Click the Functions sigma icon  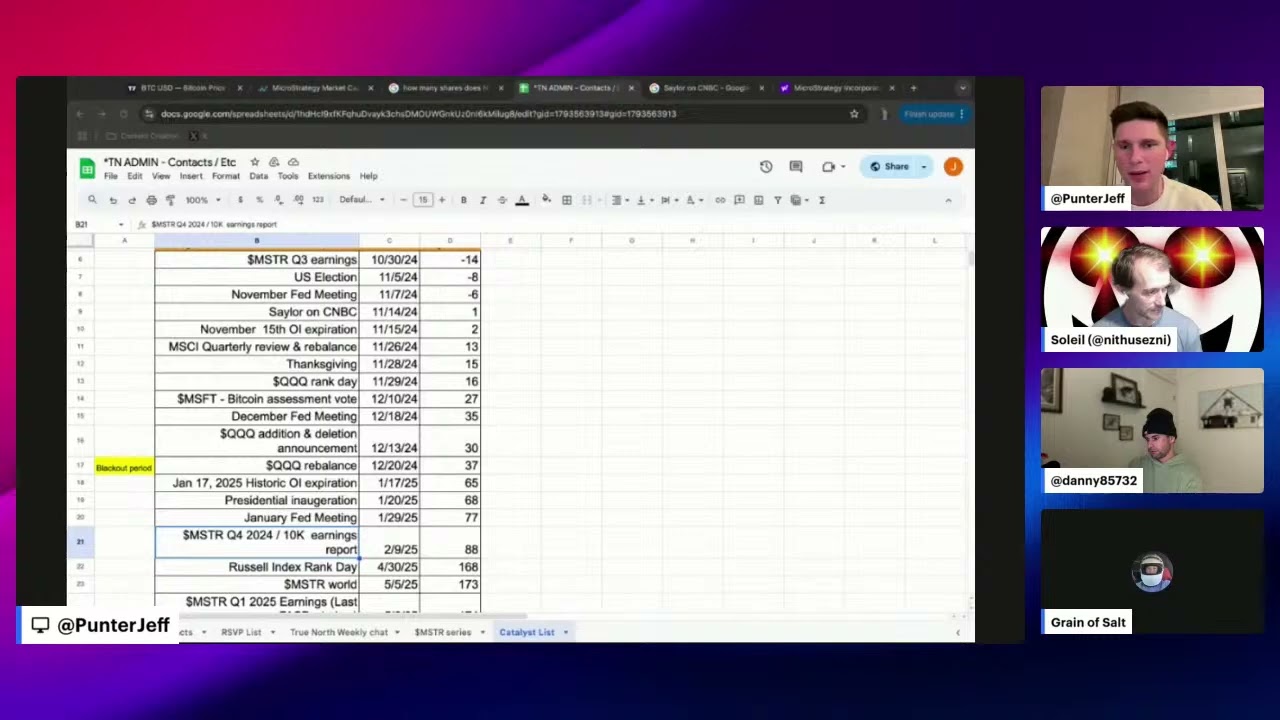[x=822, y=200]
